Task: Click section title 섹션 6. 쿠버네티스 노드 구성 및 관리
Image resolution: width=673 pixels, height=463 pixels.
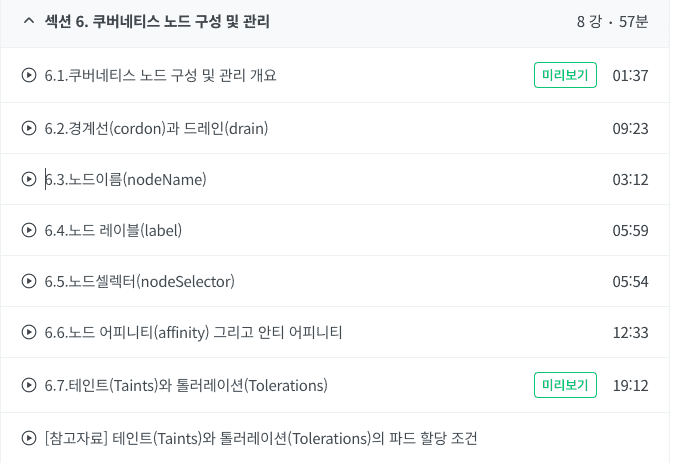Action: pyautogui.click(x=157, y=21)
